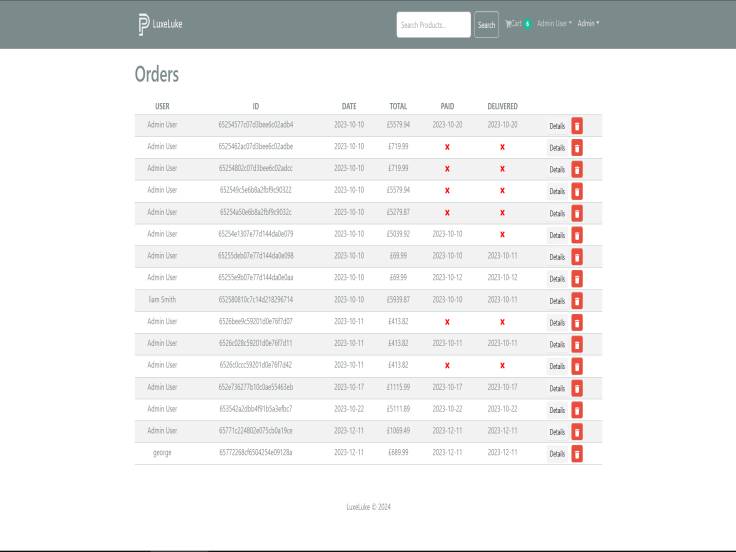View Details of the £5279.87 order
Viewport: 736px width, 552px height.
tap(557, 213)
